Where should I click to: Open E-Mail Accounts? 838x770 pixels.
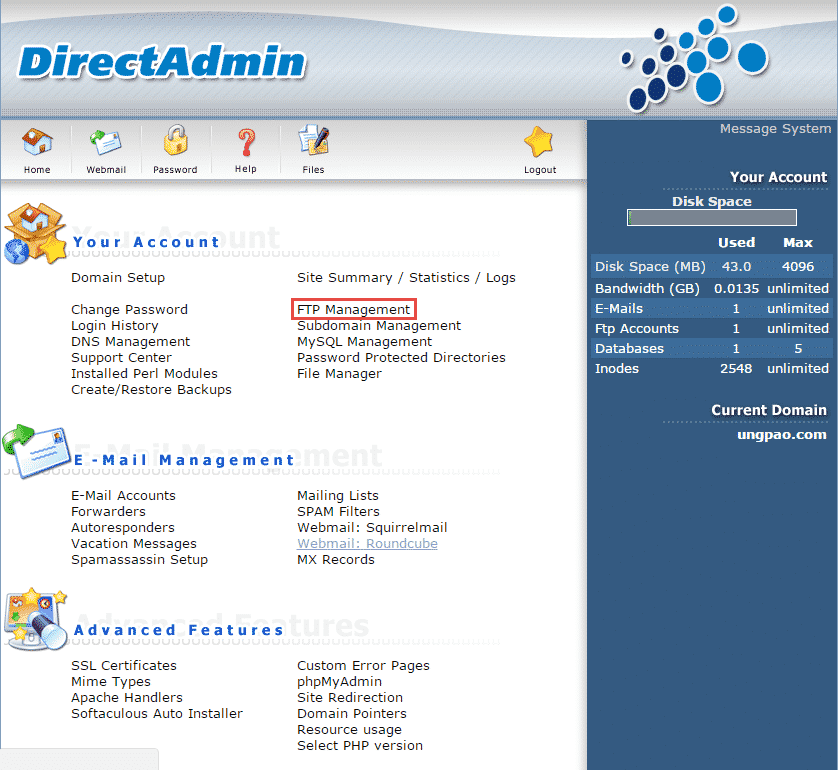tap(123, 496)
